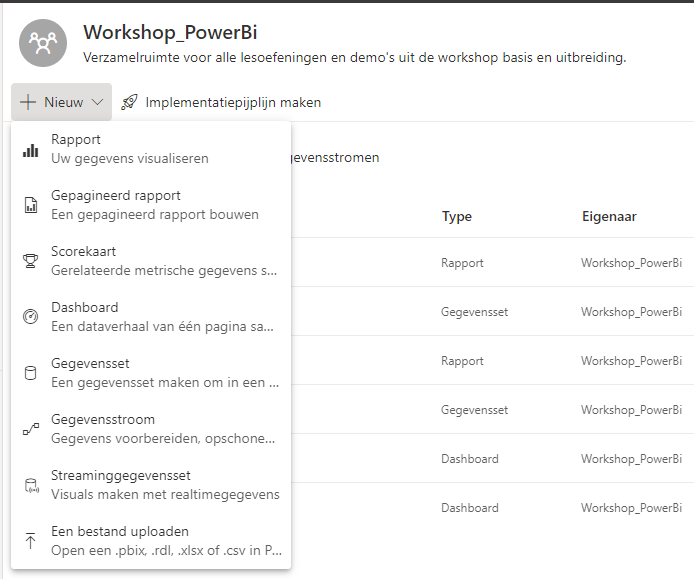This screenshot has width=694, height=579.
Task: Click the Scorekaart trophy icon
Action: [x=31, y=261]
